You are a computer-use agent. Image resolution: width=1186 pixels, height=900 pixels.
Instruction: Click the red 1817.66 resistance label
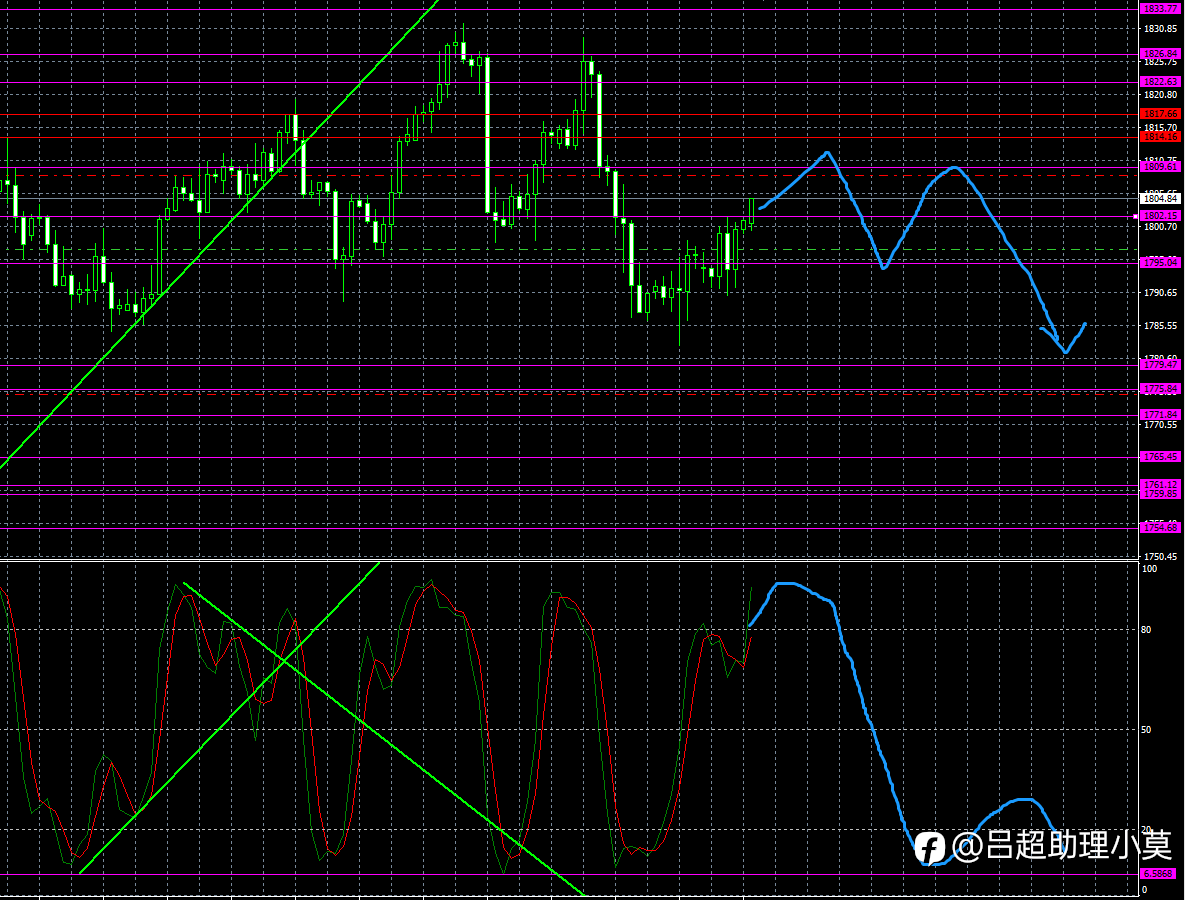pyautogui.click(x=1160, y=114)
